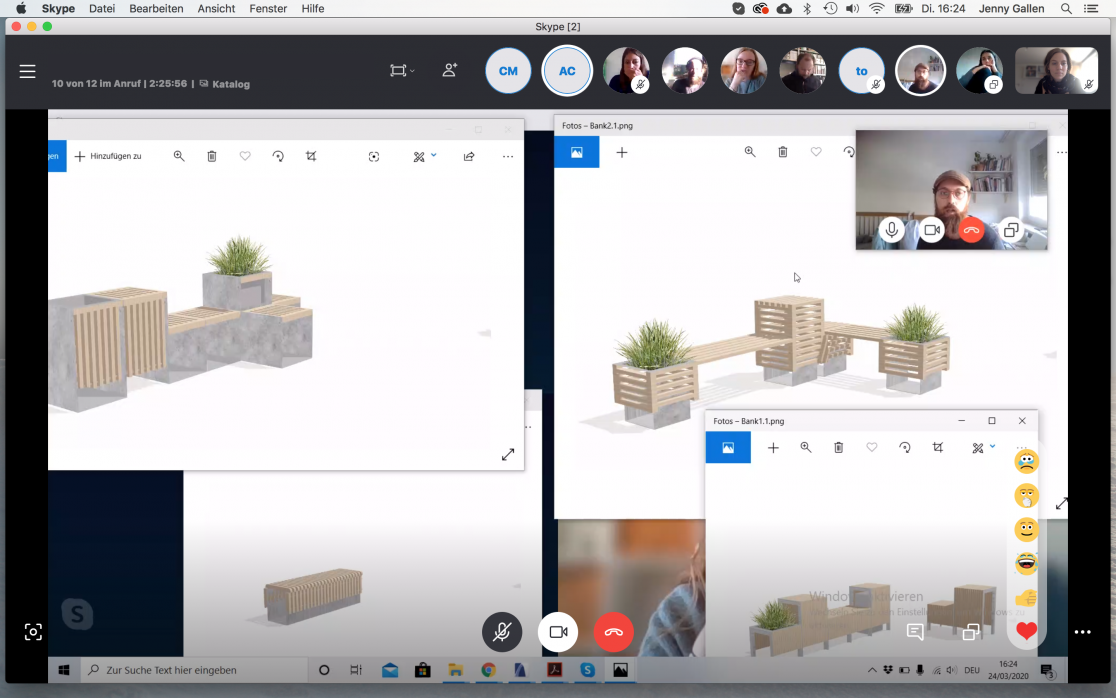Expand the view layout dropdown
The image size is (1116, 698).
(402, 70)
